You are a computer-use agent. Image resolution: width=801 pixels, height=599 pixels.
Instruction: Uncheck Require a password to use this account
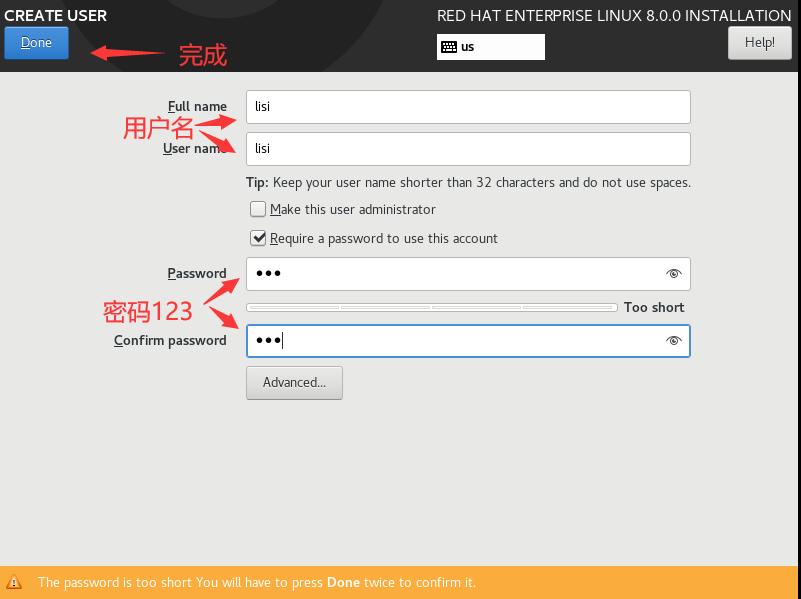pos(258,238)
